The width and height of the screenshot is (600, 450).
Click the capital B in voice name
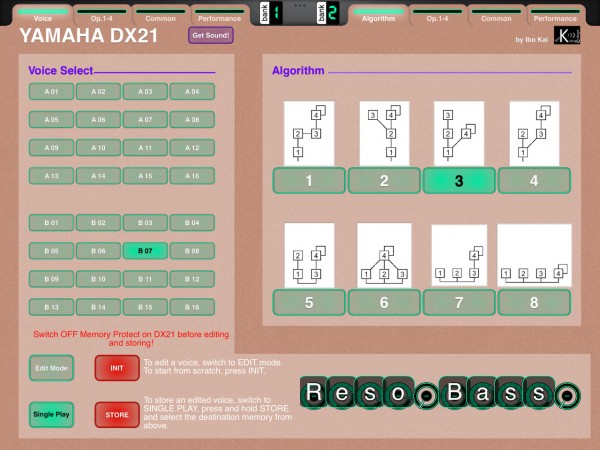click(x=454, y=392)
